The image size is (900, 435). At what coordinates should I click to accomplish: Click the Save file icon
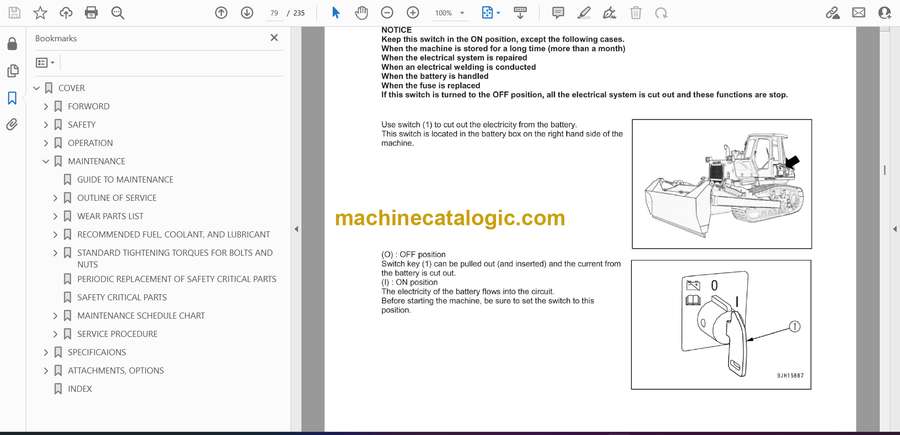click(14, 13)
